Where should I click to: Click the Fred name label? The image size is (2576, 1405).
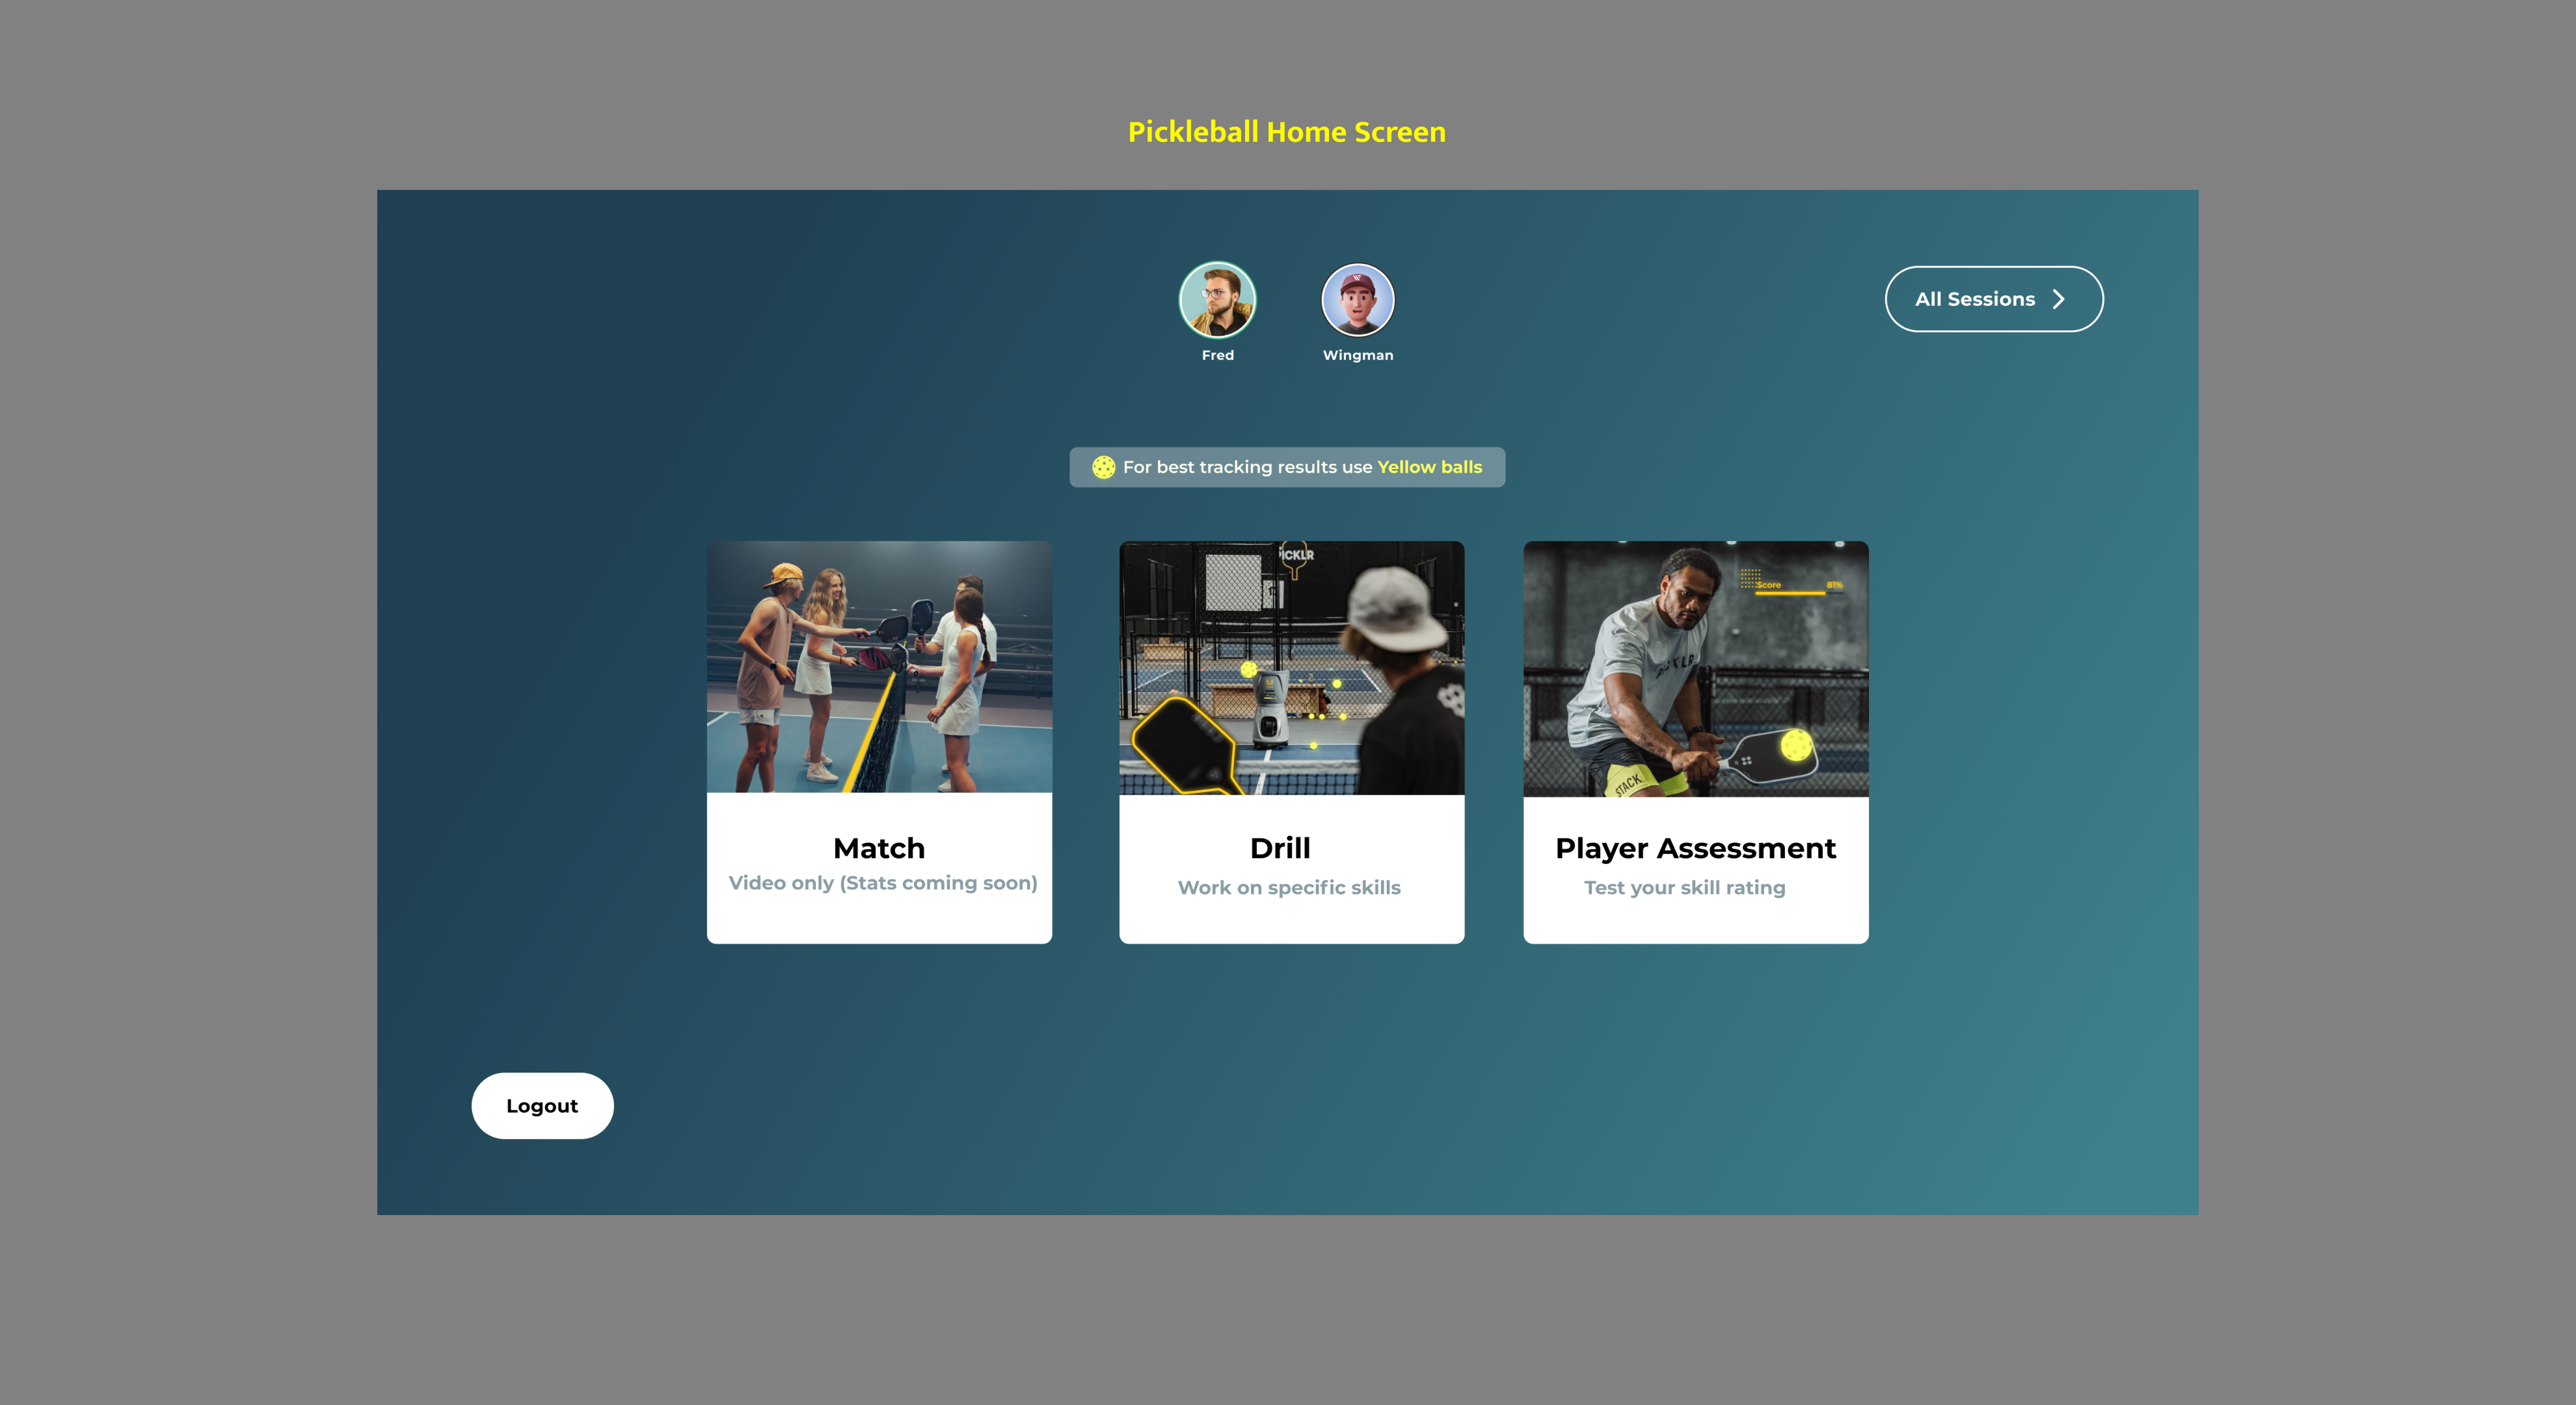pos(1217,355)
